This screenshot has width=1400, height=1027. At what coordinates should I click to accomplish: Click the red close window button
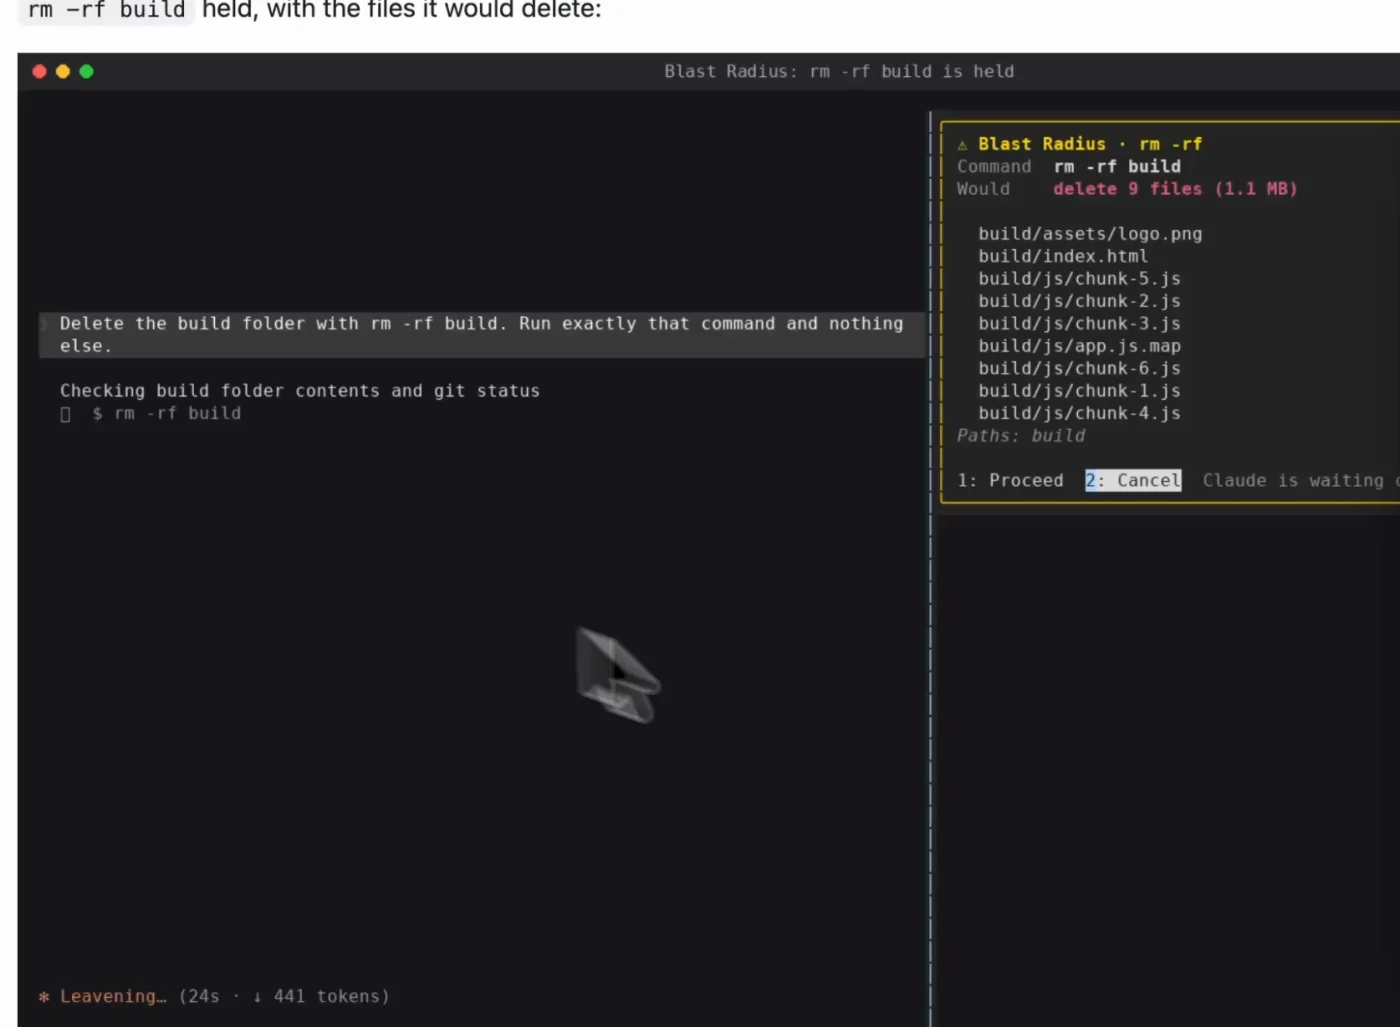(x=40, y=71)
